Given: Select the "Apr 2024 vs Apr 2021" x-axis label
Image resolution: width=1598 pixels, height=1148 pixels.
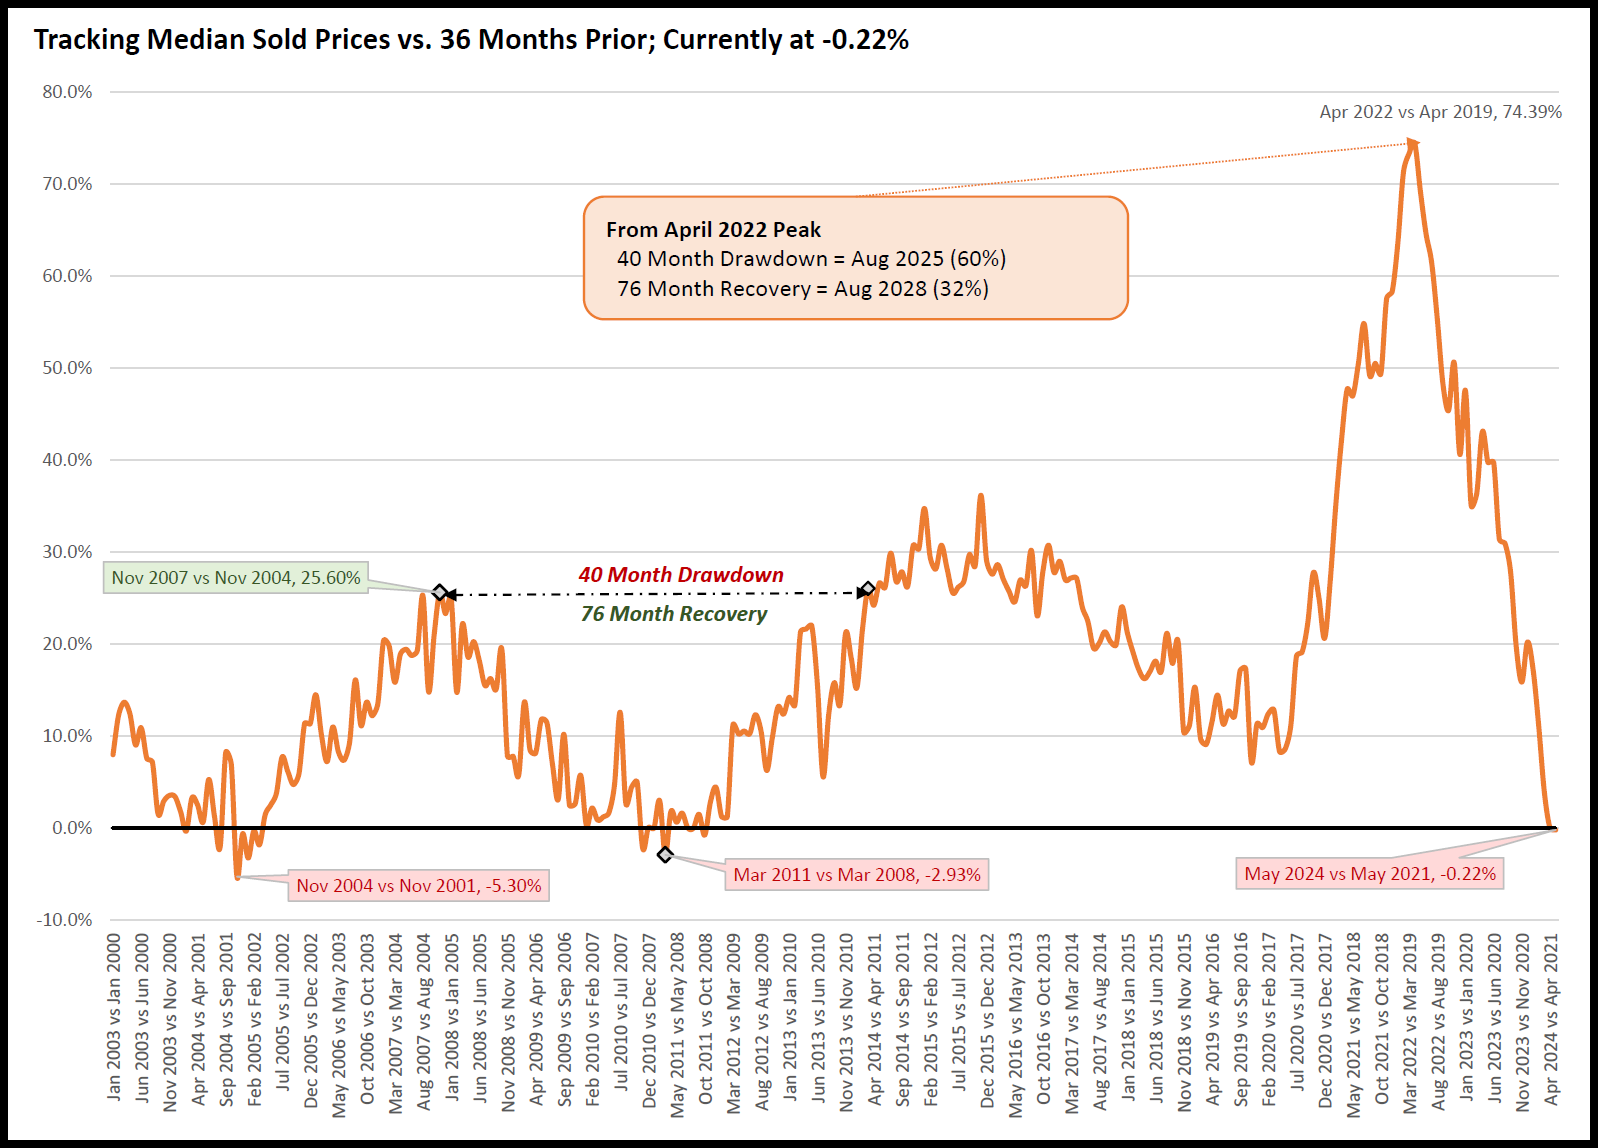Looking at the screenshot, I should [x=1551, y=1018].
